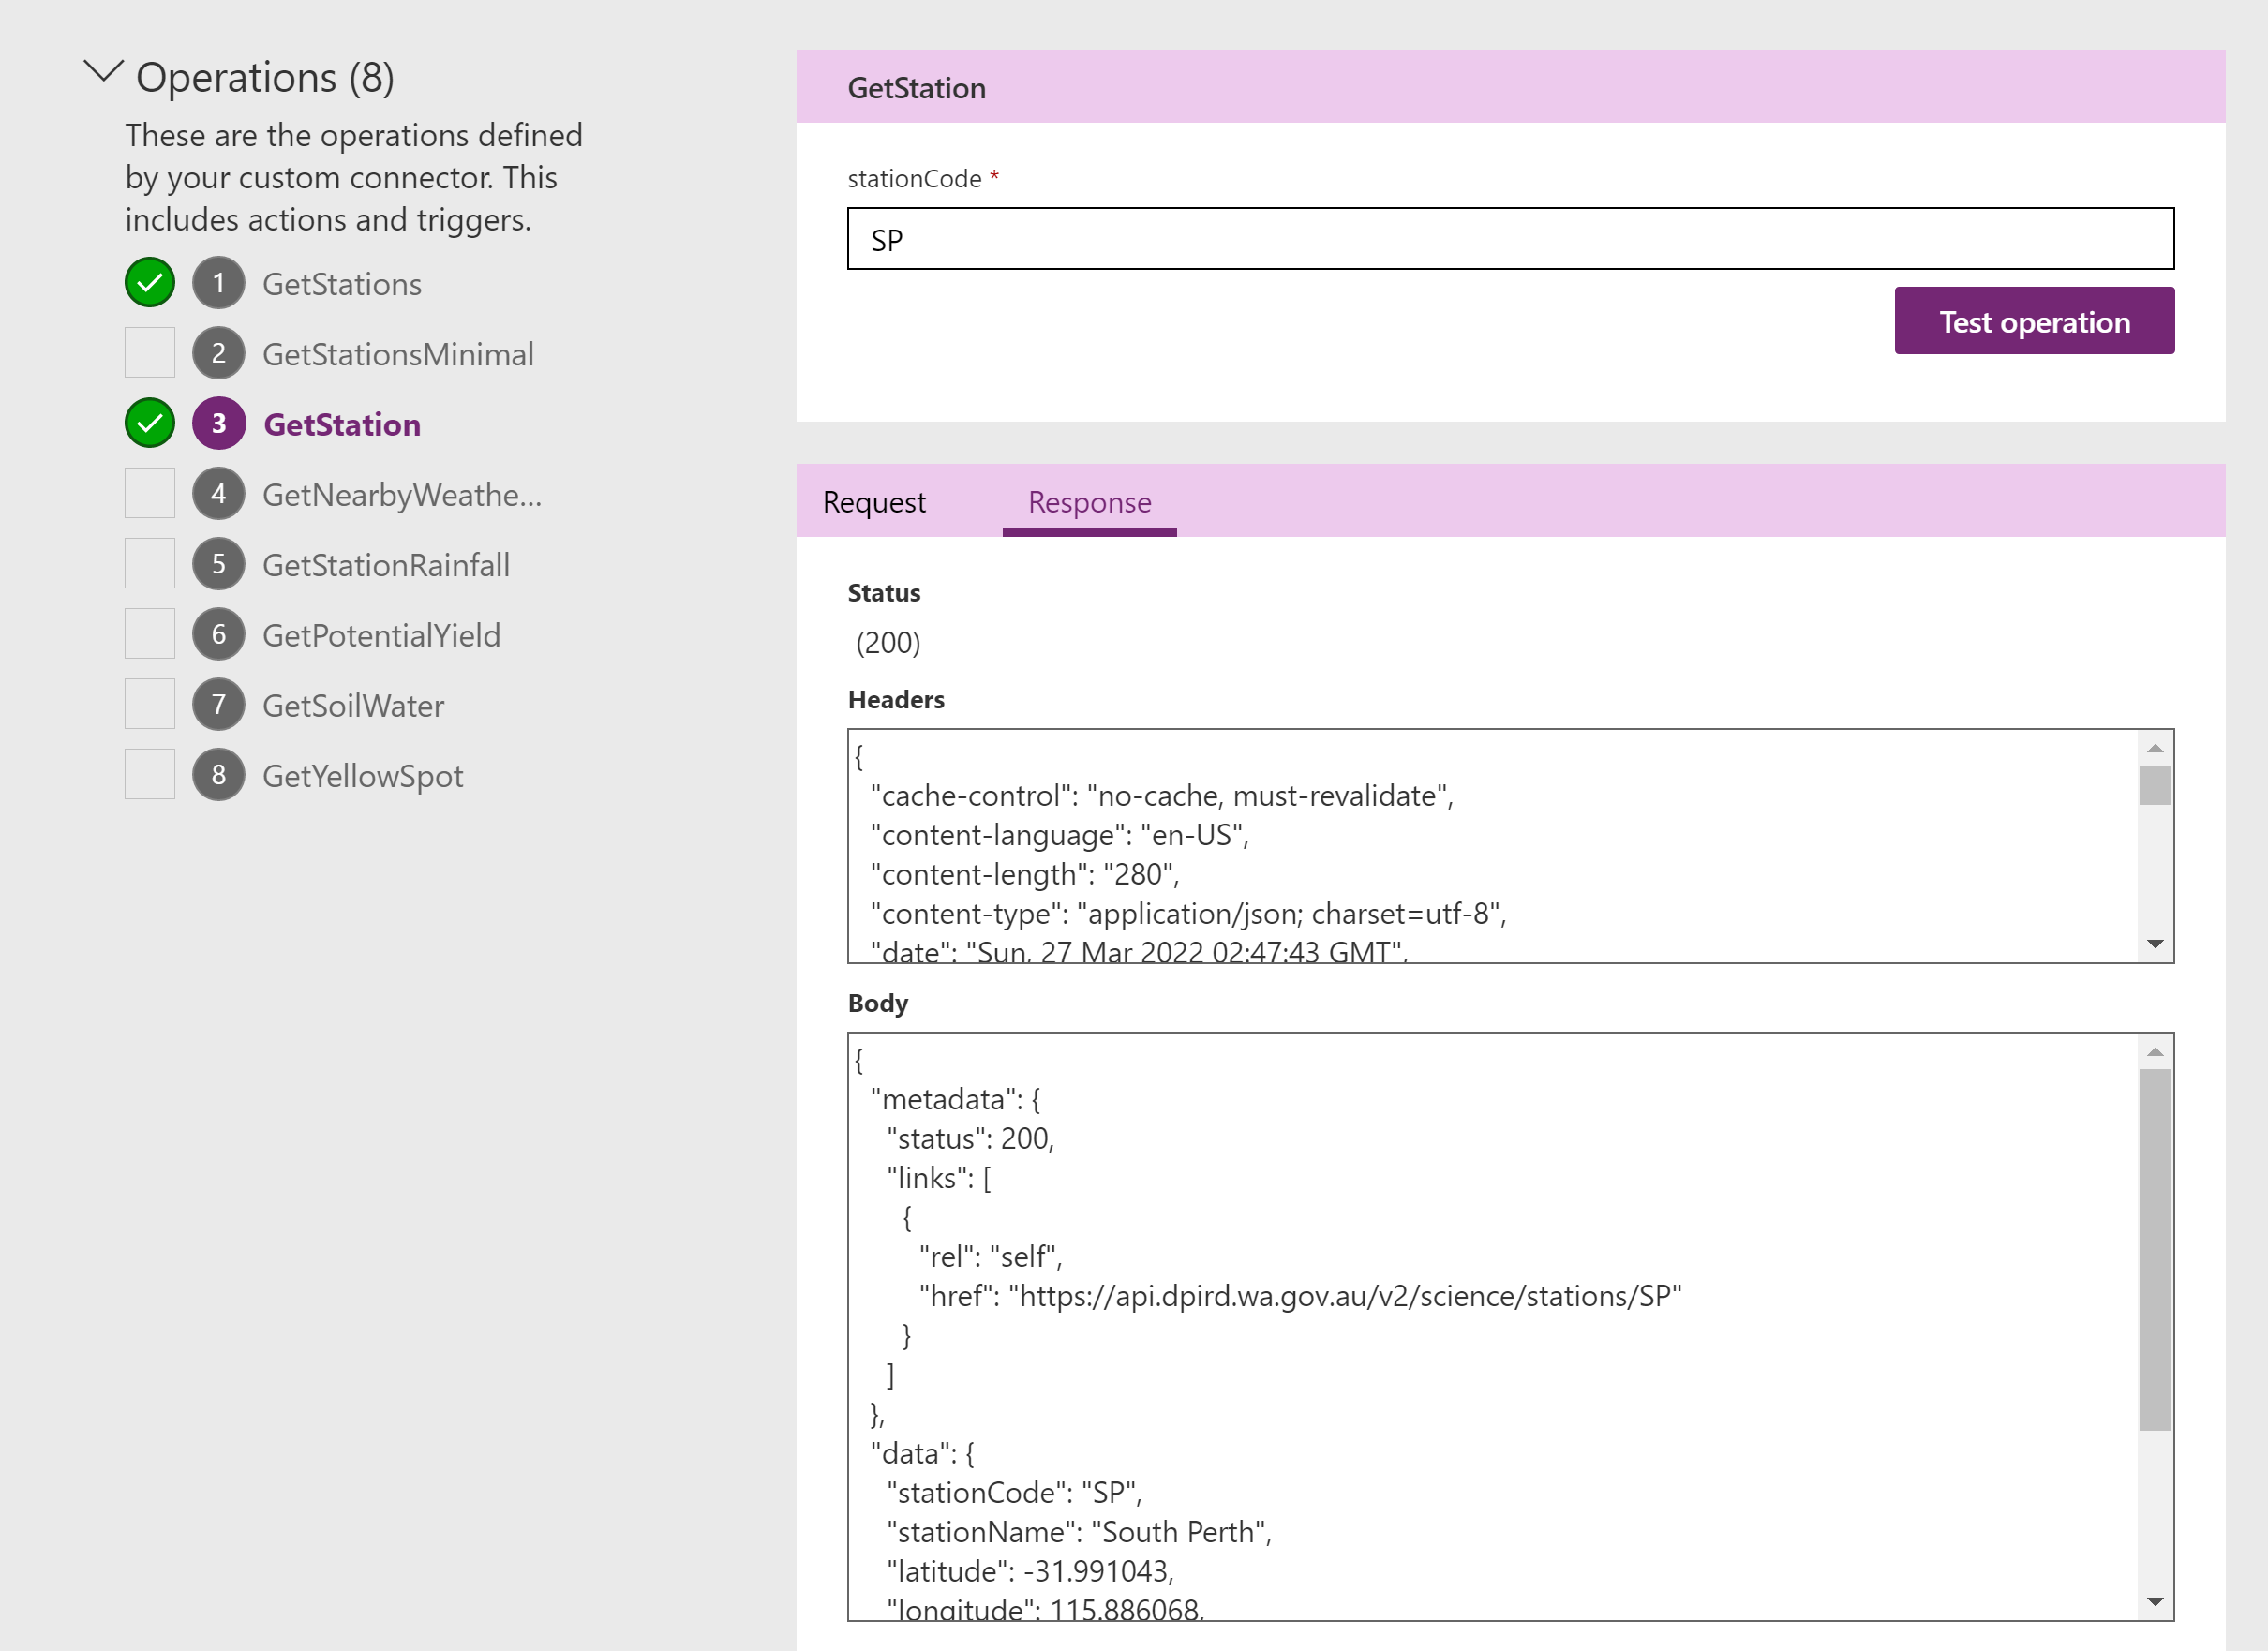
Task: Click the number 2 circle icon
Action: point(218,353)
